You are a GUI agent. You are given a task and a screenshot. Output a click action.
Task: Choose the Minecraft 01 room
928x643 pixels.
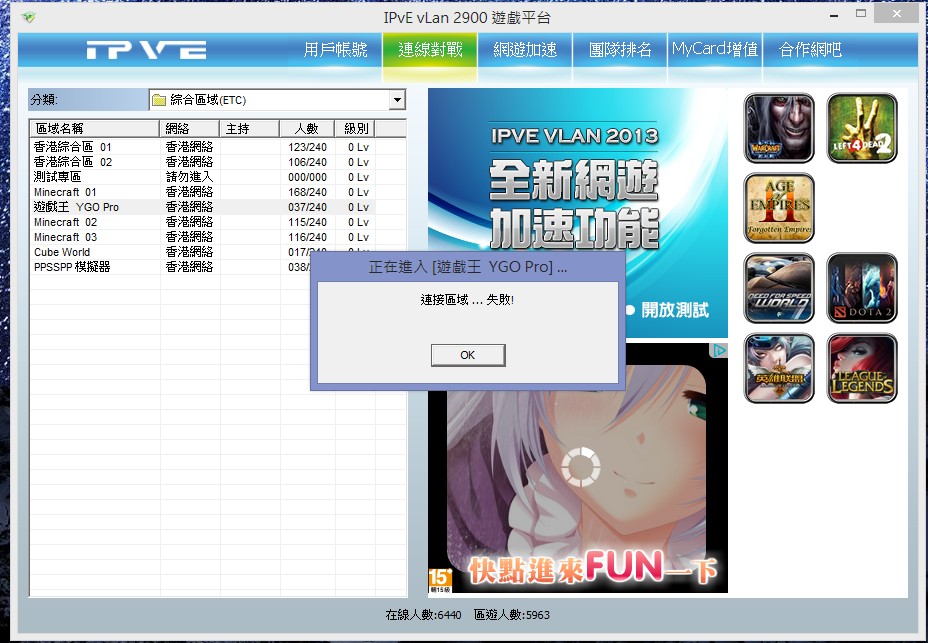(202, 192)
